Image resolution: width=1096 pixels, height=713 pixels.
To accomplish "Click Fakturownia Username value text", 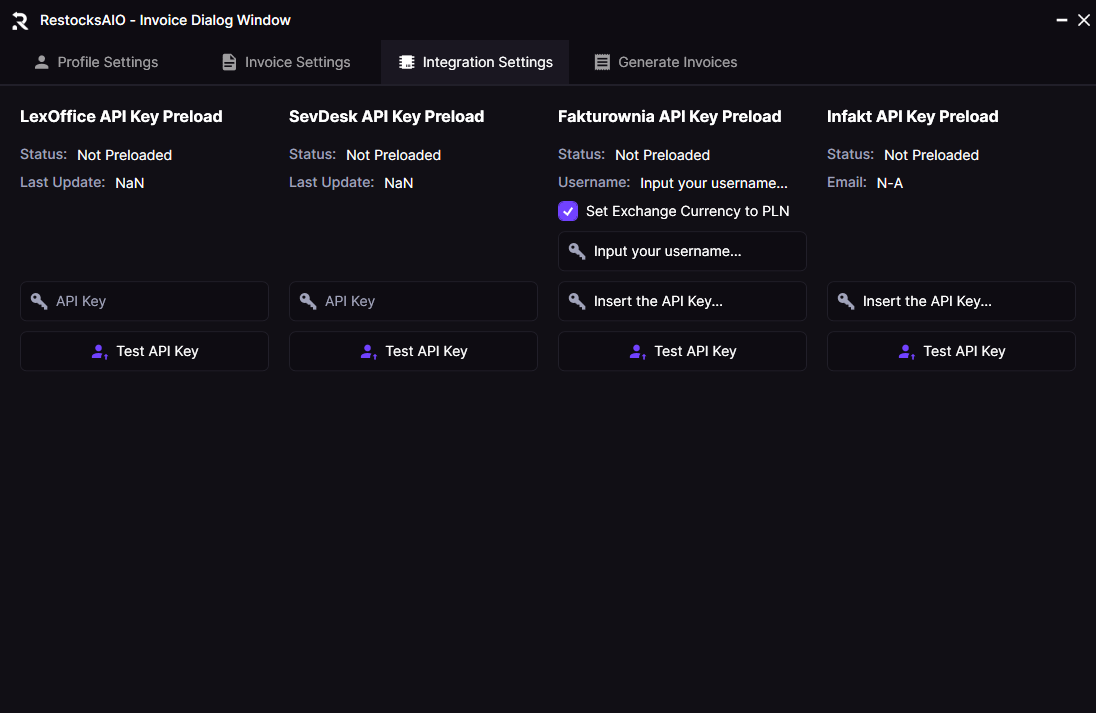I will [x=714, y=183].
